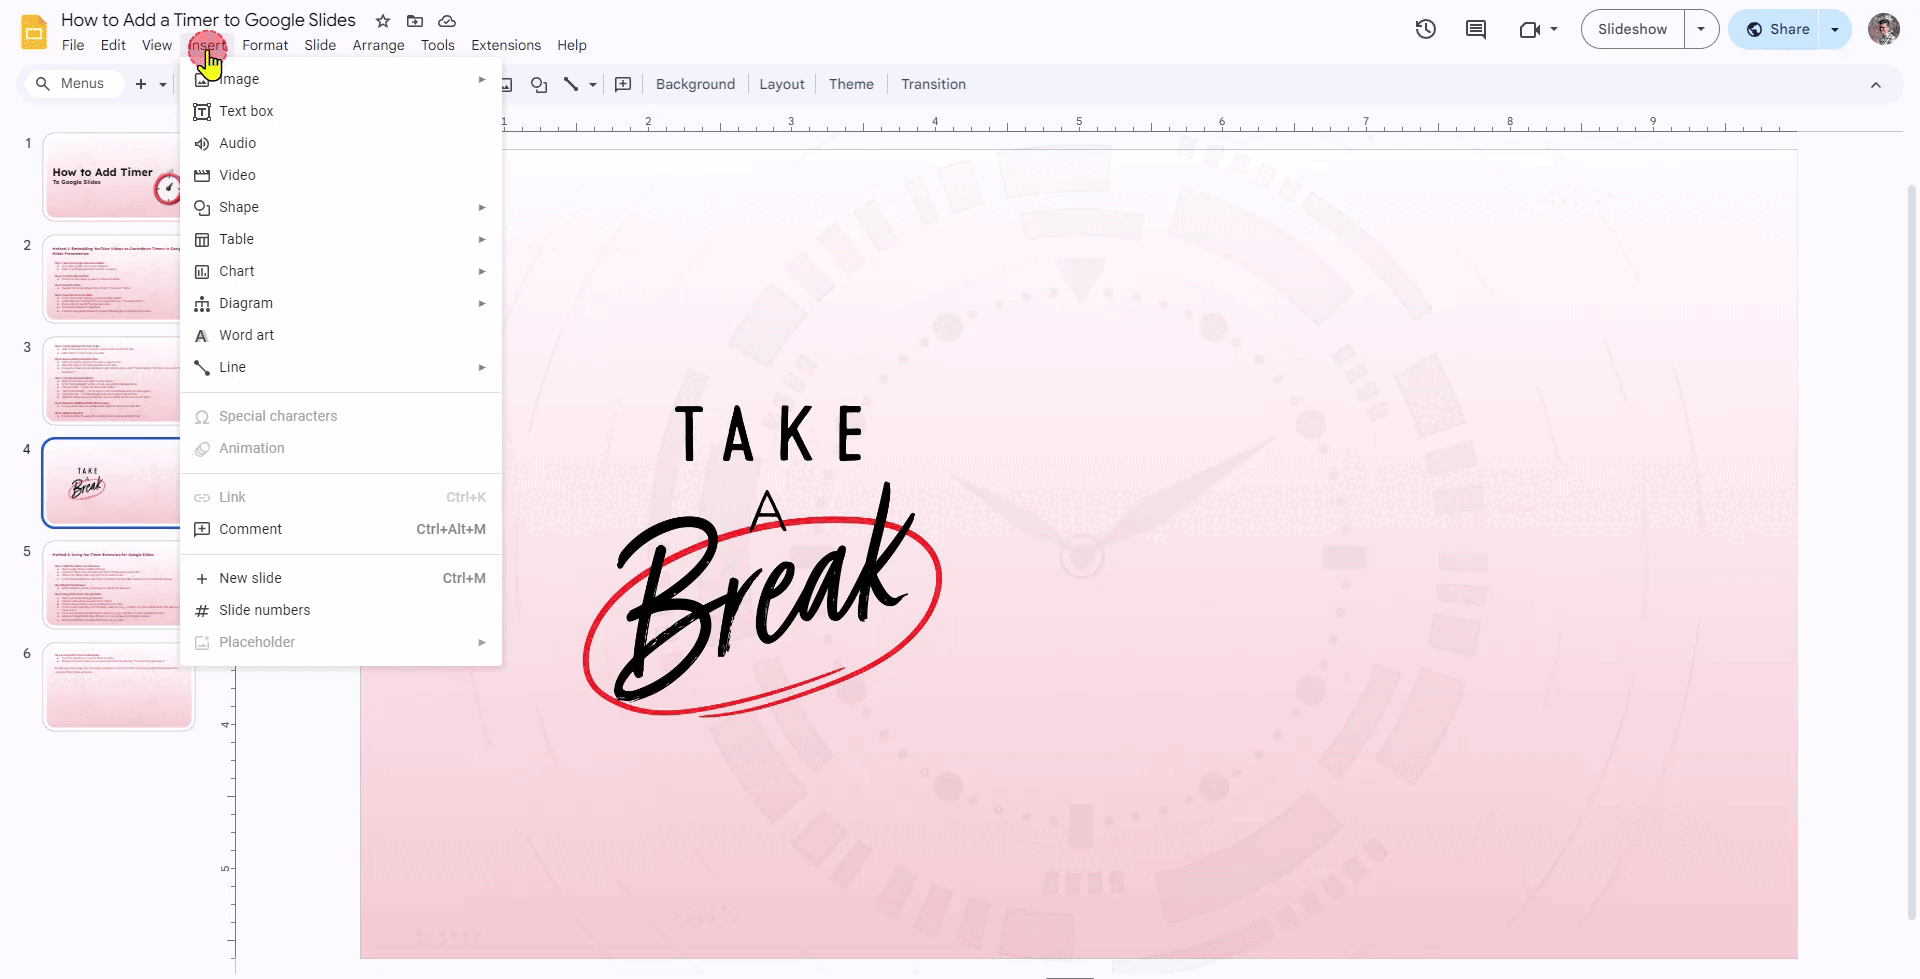Open the Slideshow options dropdown arrow
The height and width of the screenshot is (979, 1920).
1701,29
